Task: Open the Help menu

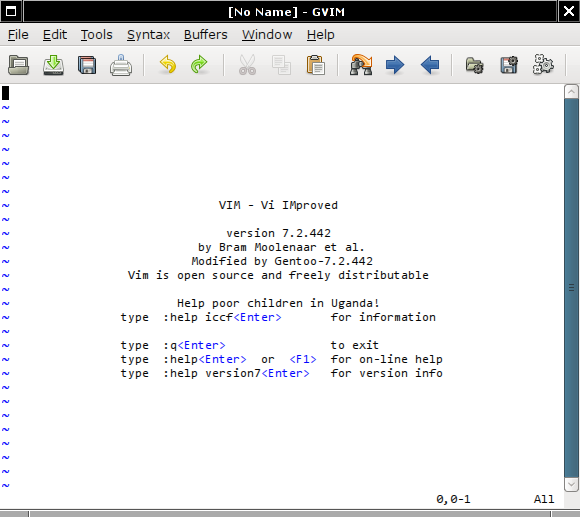Action: (320, 35)
